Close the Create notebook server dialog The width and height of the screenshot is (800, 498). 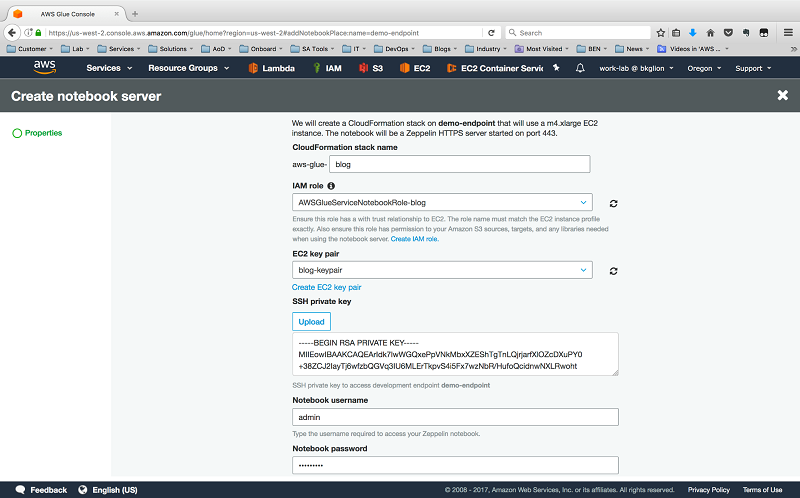783,95
